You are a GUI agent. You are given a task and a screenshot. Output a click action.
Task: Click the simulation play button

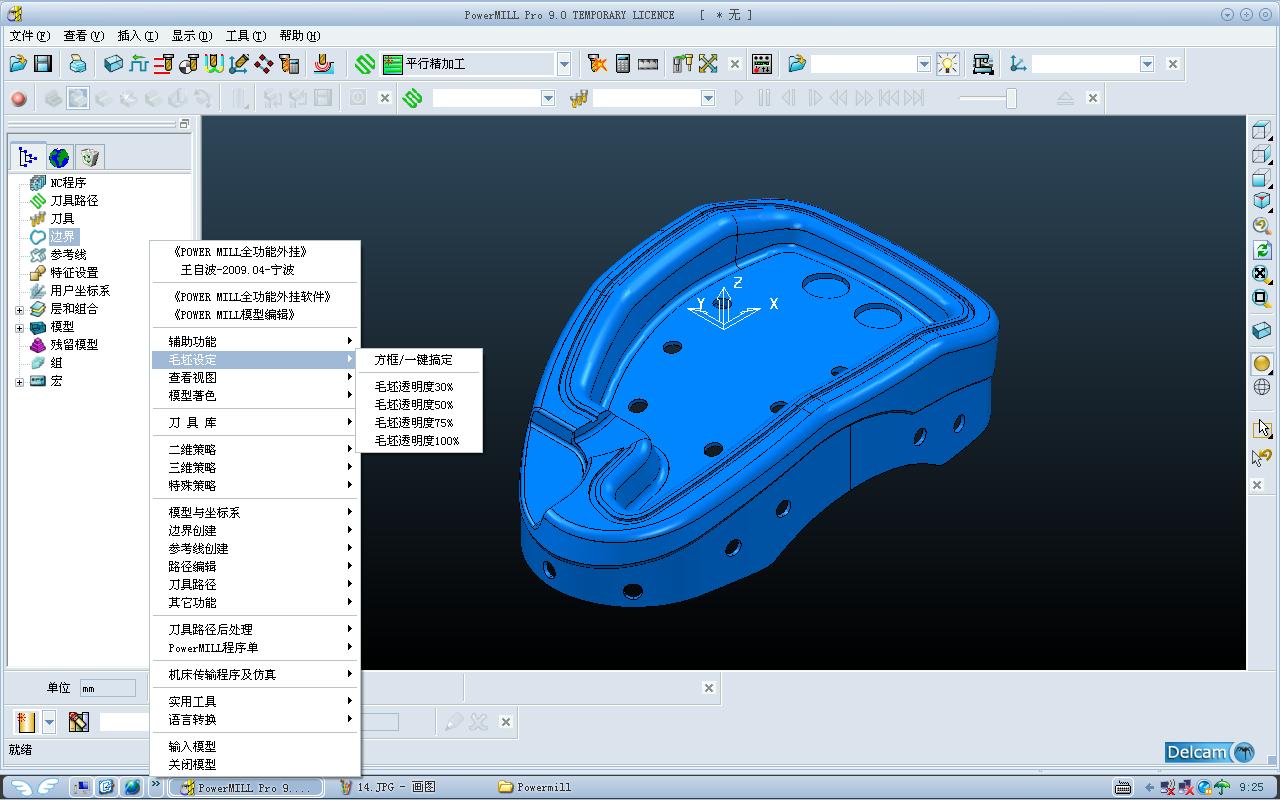(x=739, y=98)
